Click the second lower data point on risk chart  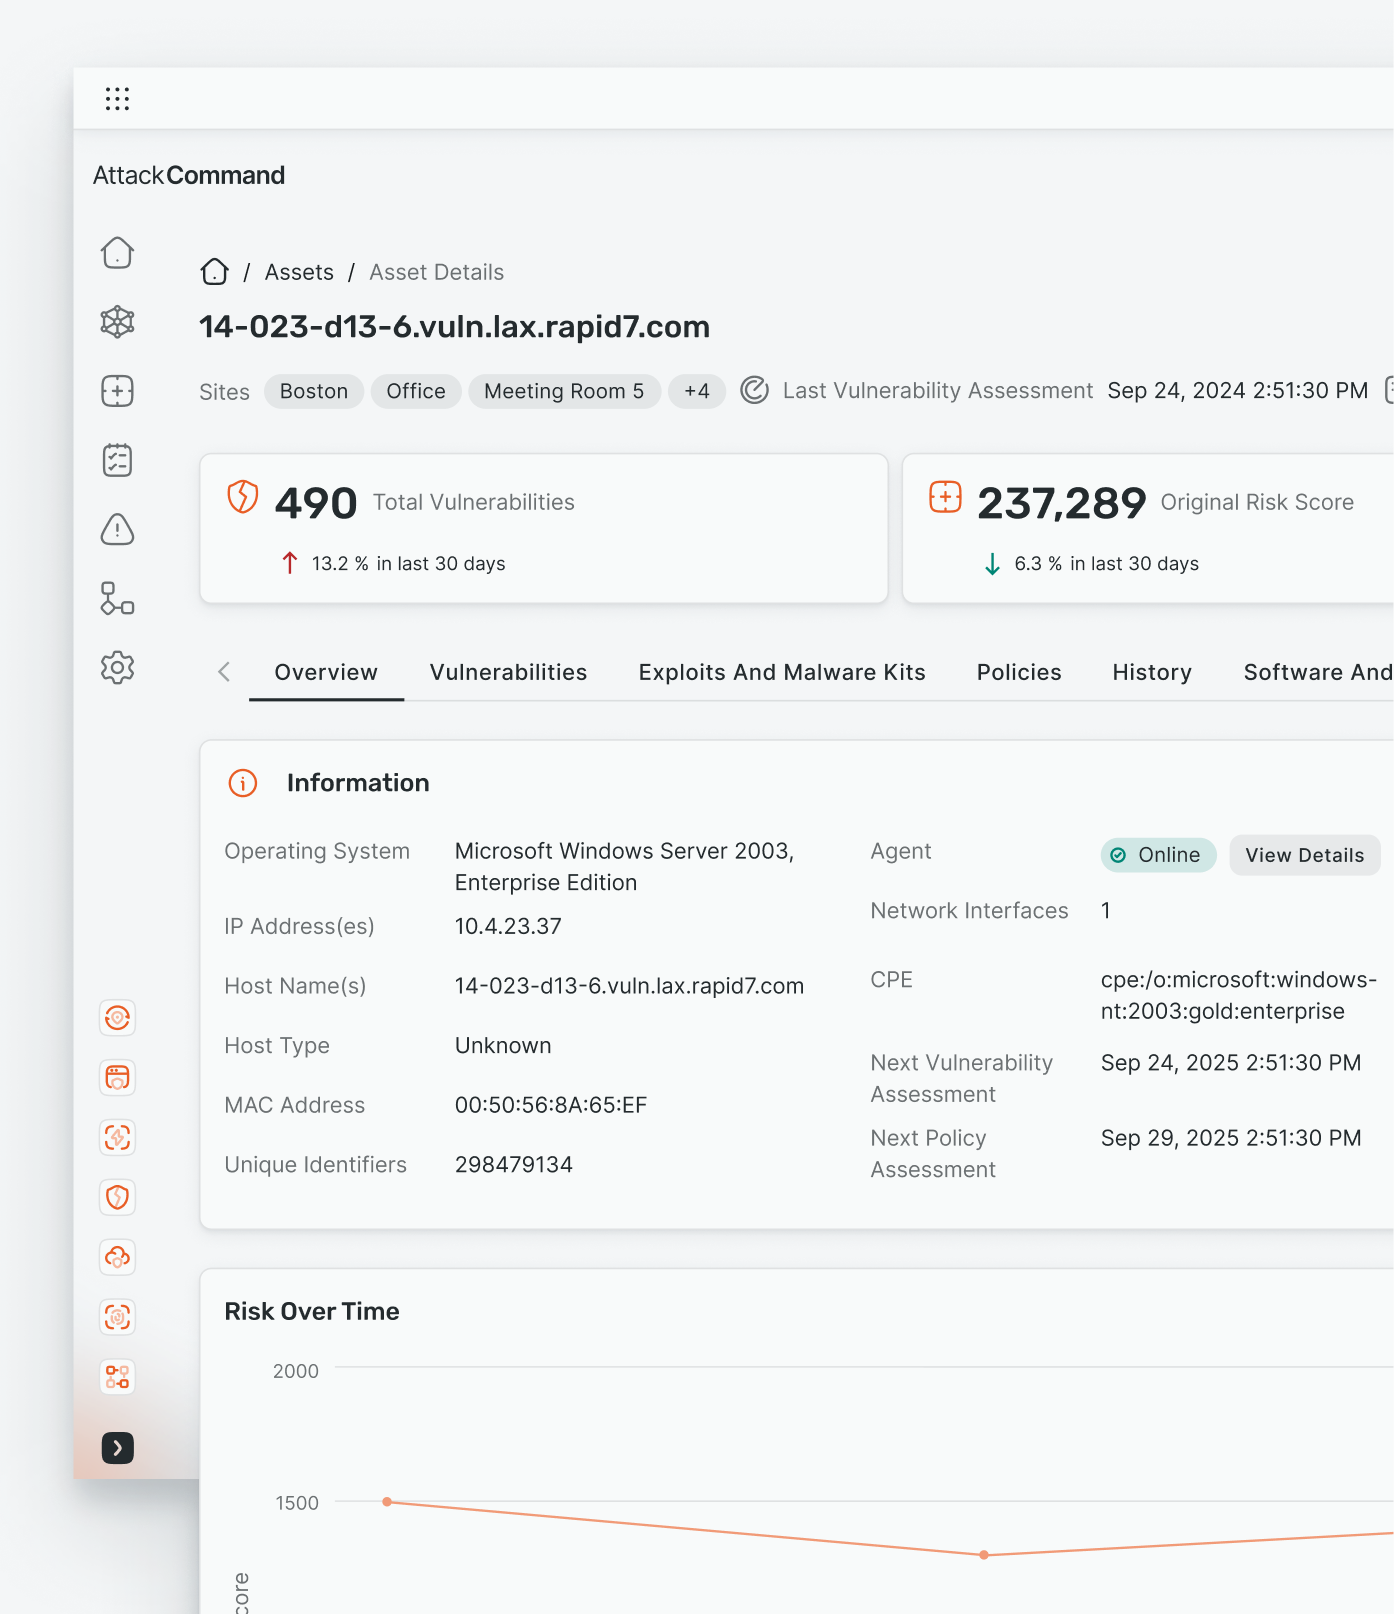tap(984, 1555)
